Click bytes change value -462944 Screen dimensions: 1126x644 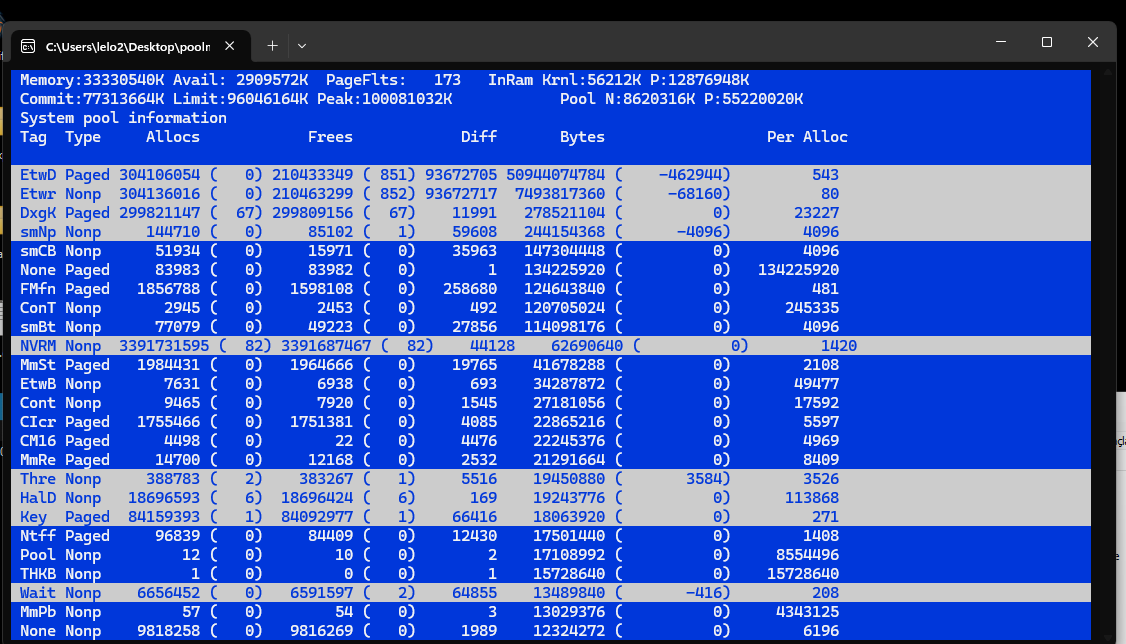(x=690, y=175)
